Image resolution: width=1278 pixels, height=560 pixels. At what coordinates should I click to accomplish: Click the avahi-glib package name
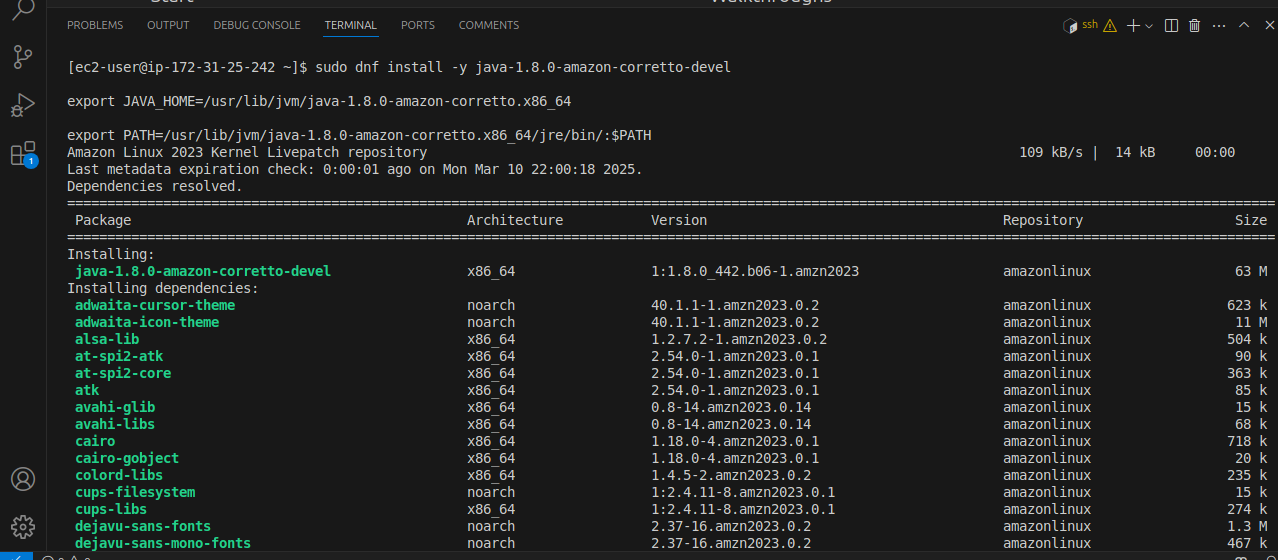tap(115, 408)
